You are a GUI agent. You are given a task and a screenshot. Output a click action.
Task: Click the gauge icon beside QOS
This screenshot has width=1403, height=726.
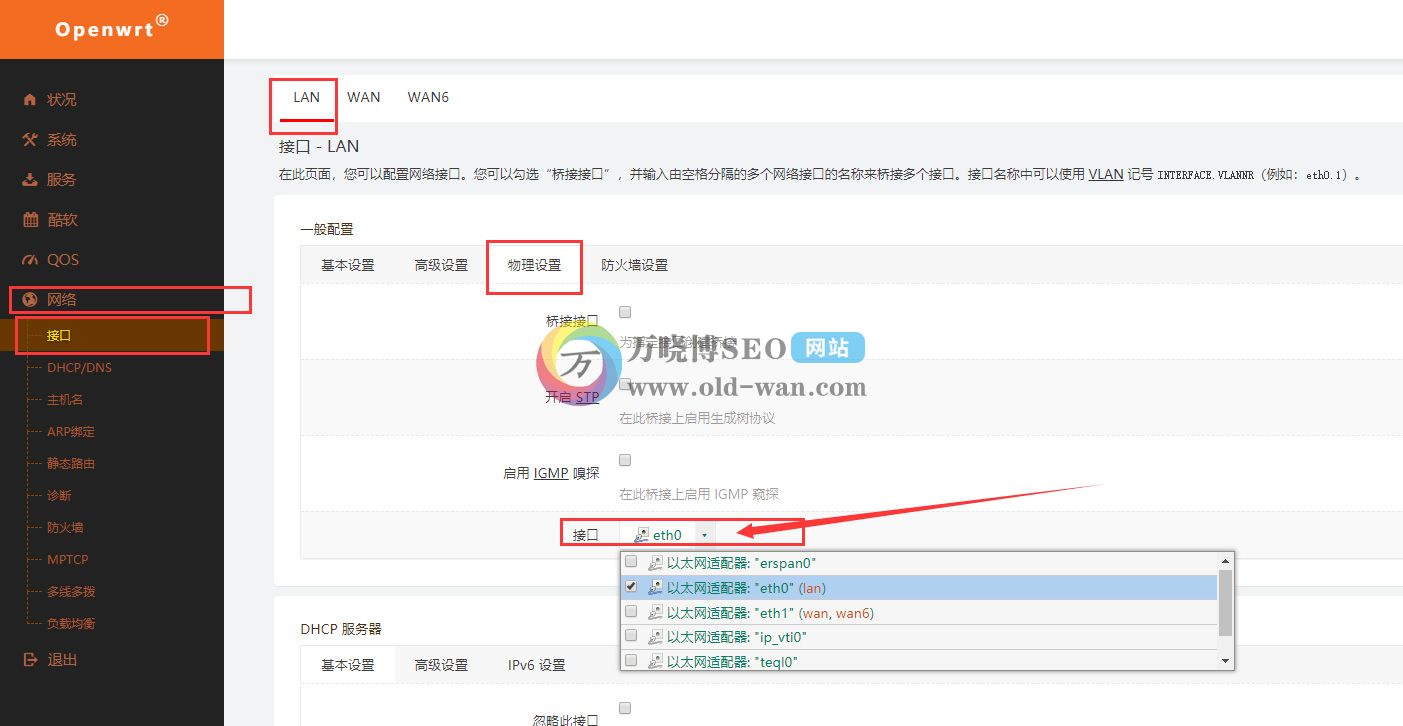(x=30, y=259)
